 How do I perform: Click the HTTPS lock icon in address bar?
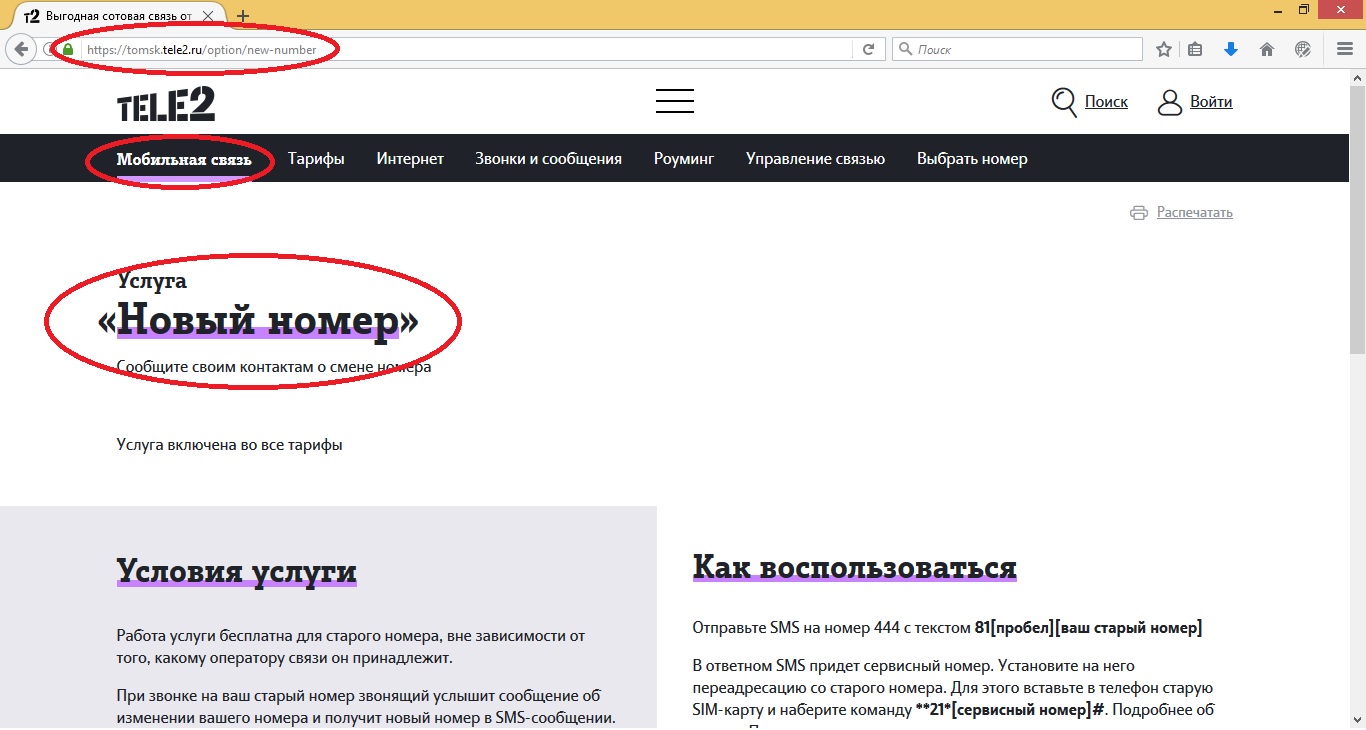tap(66, 48)
